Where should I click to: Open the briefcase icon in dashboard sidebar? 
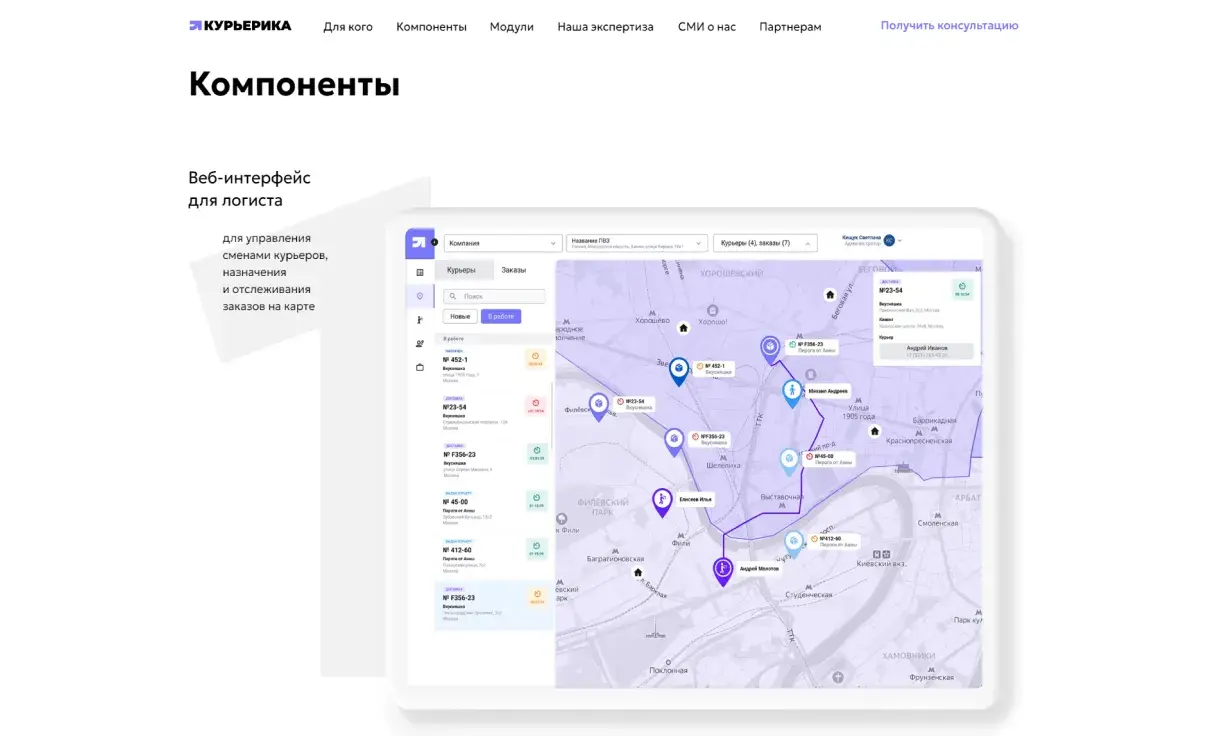click(x=420, y=368)
